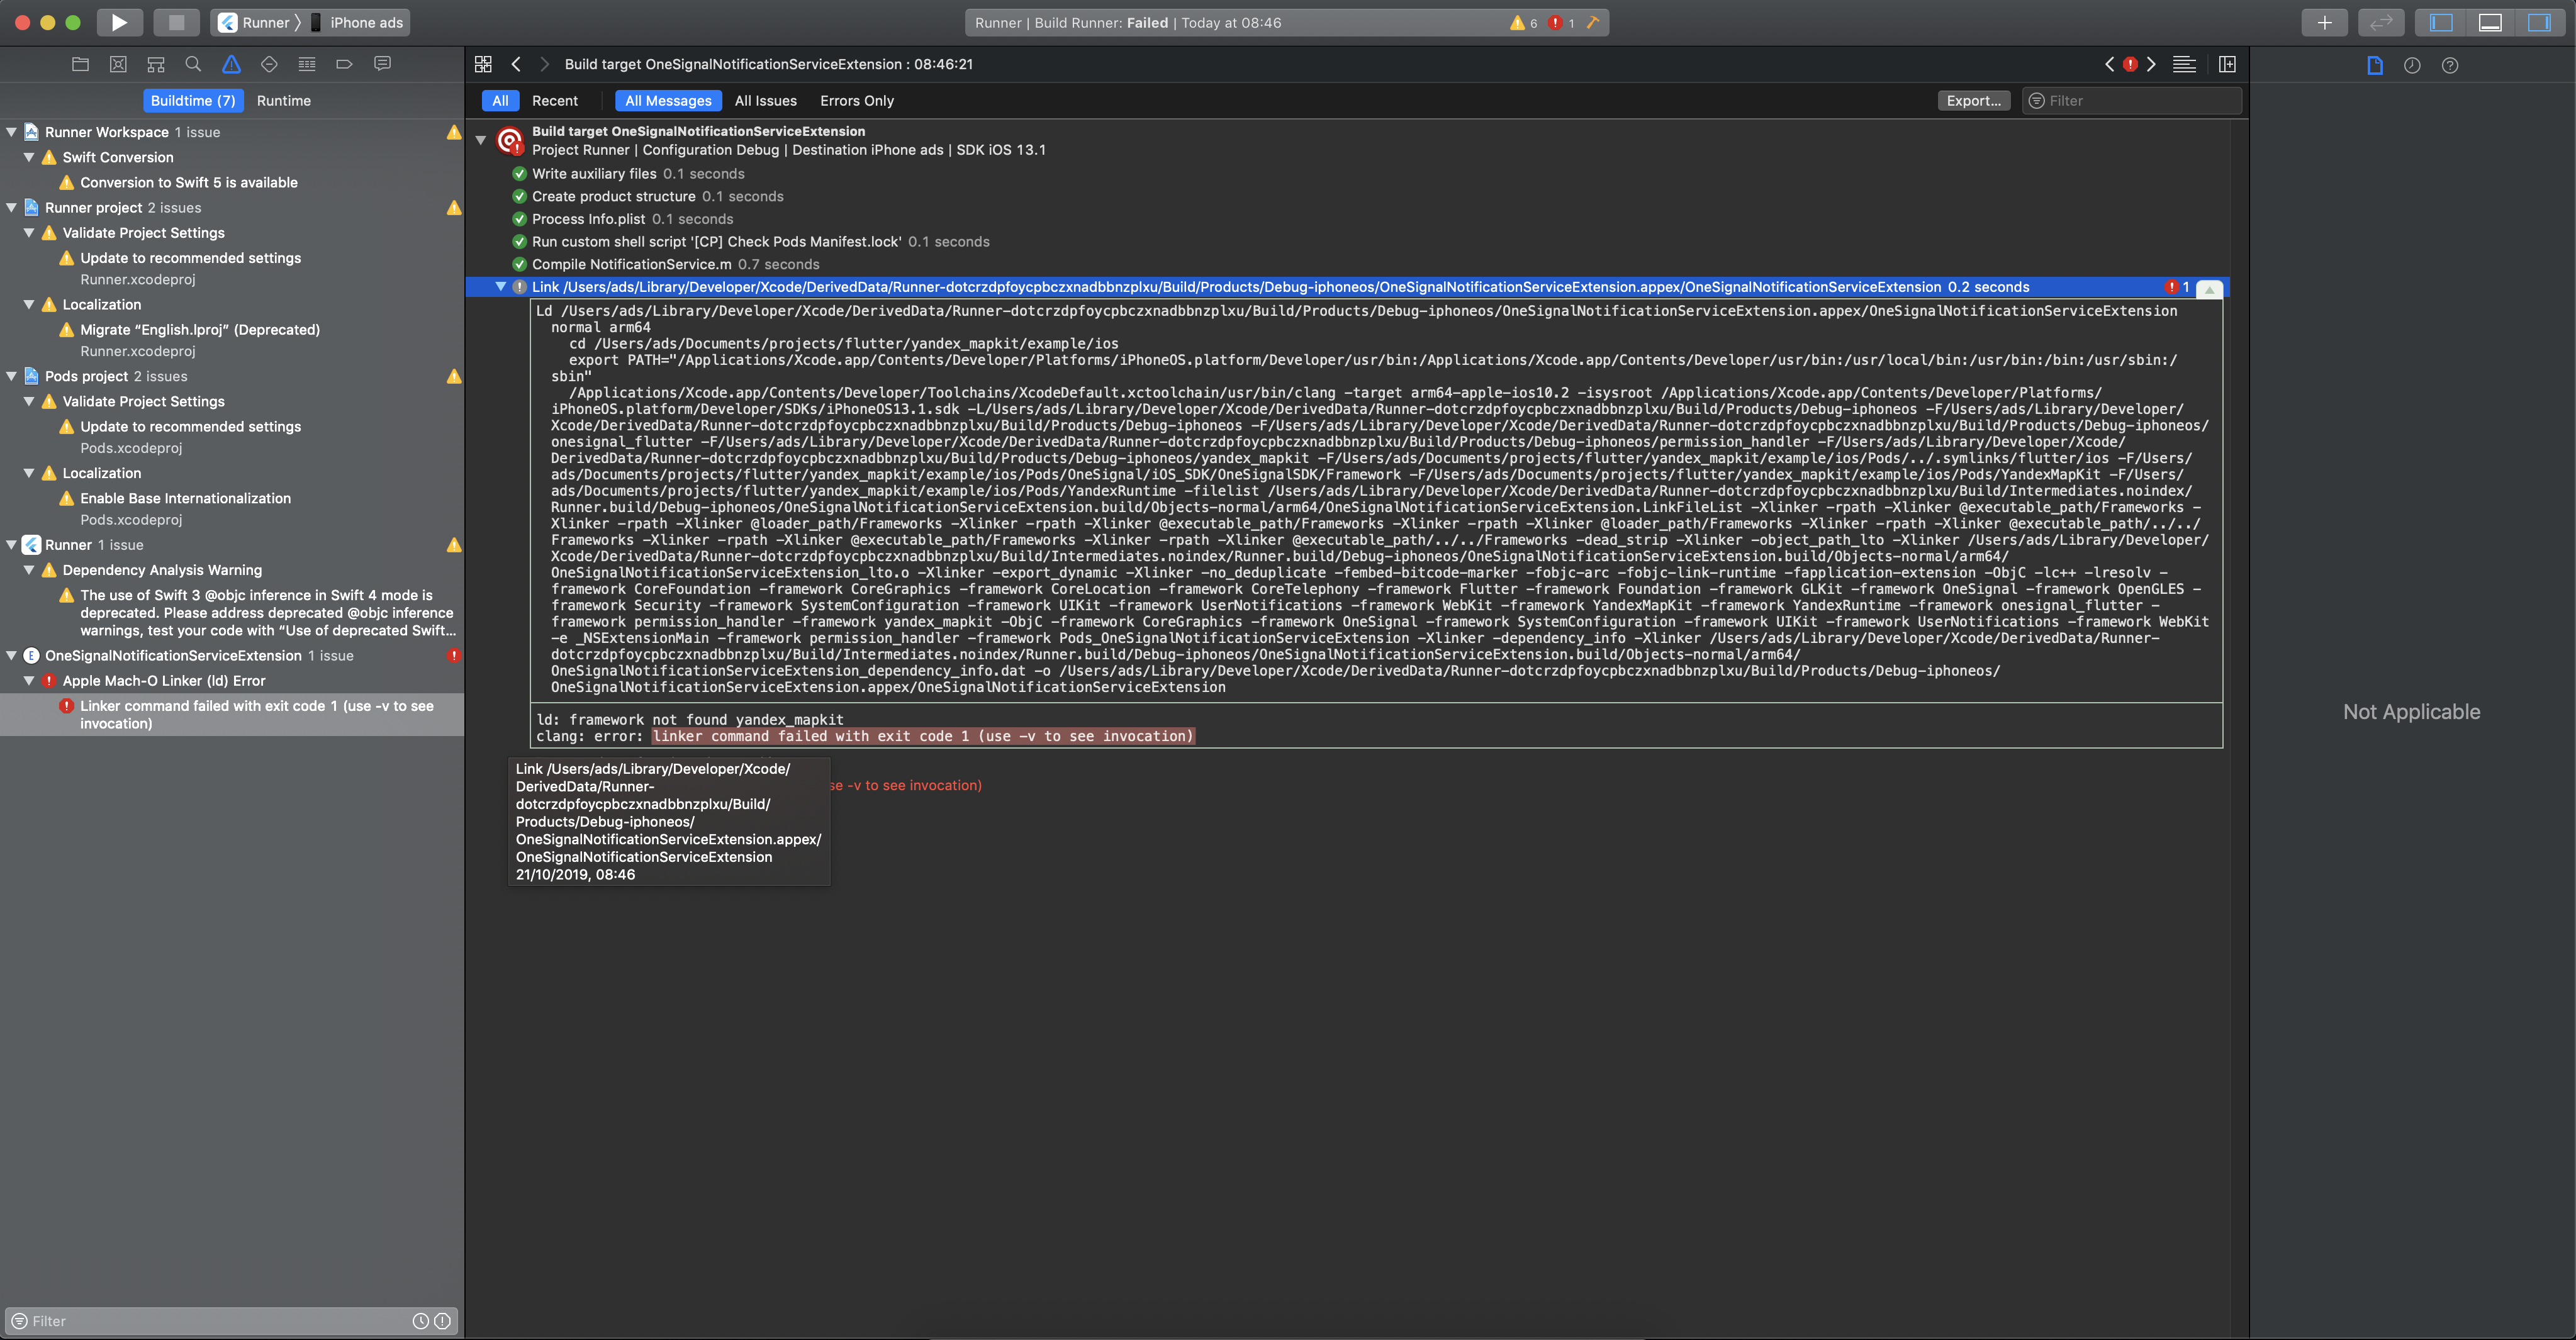Open the Source Control navigator icon

pyautogui.click(x=118, y=64)
